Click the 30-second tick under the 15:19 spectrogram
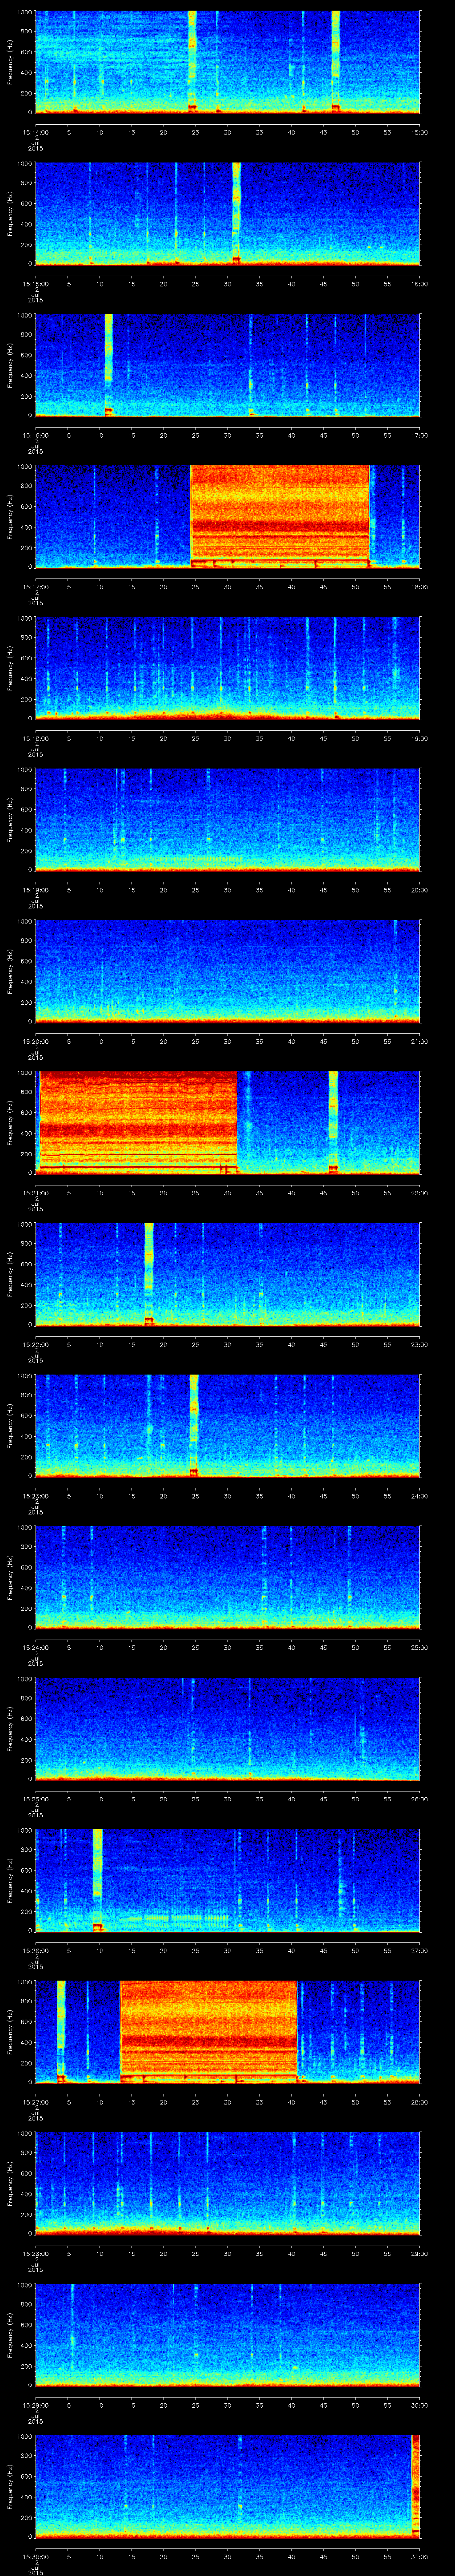This screenshot has height=2576, width=455. [x=228, y=889]
